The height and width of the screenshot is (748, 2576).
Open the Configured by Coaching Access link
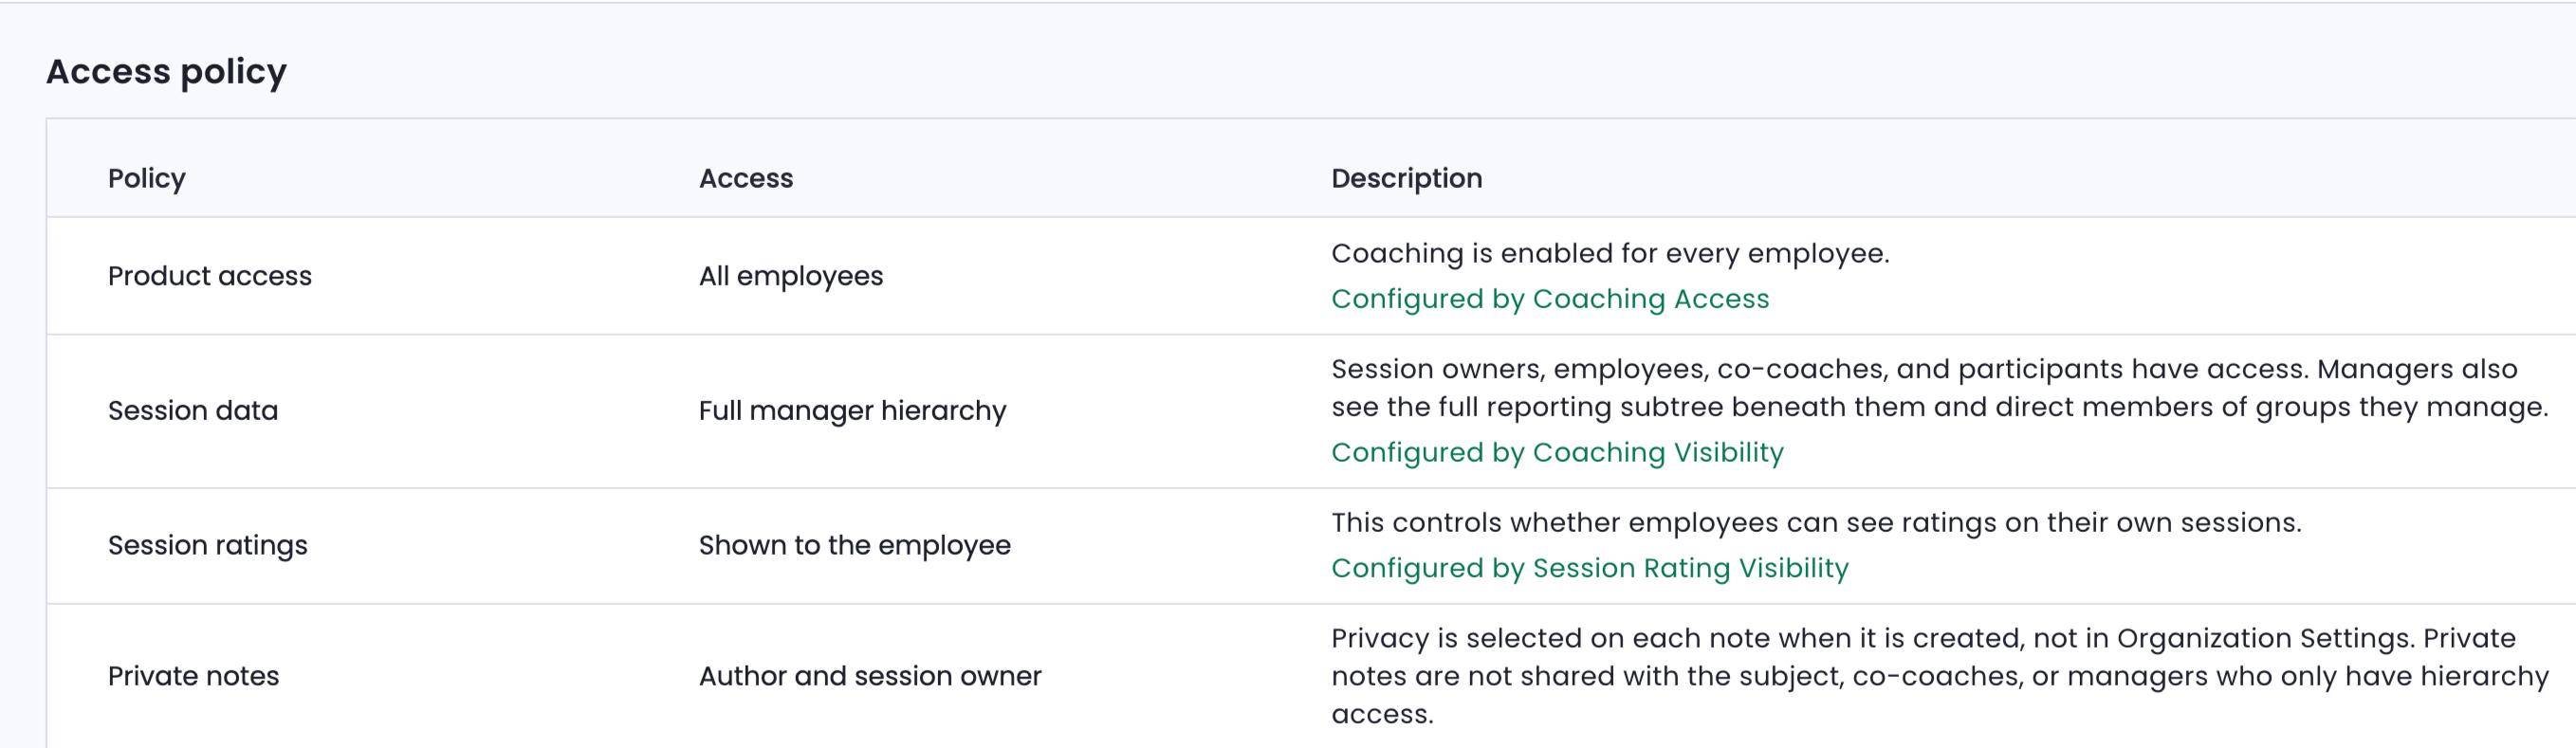1550,299
